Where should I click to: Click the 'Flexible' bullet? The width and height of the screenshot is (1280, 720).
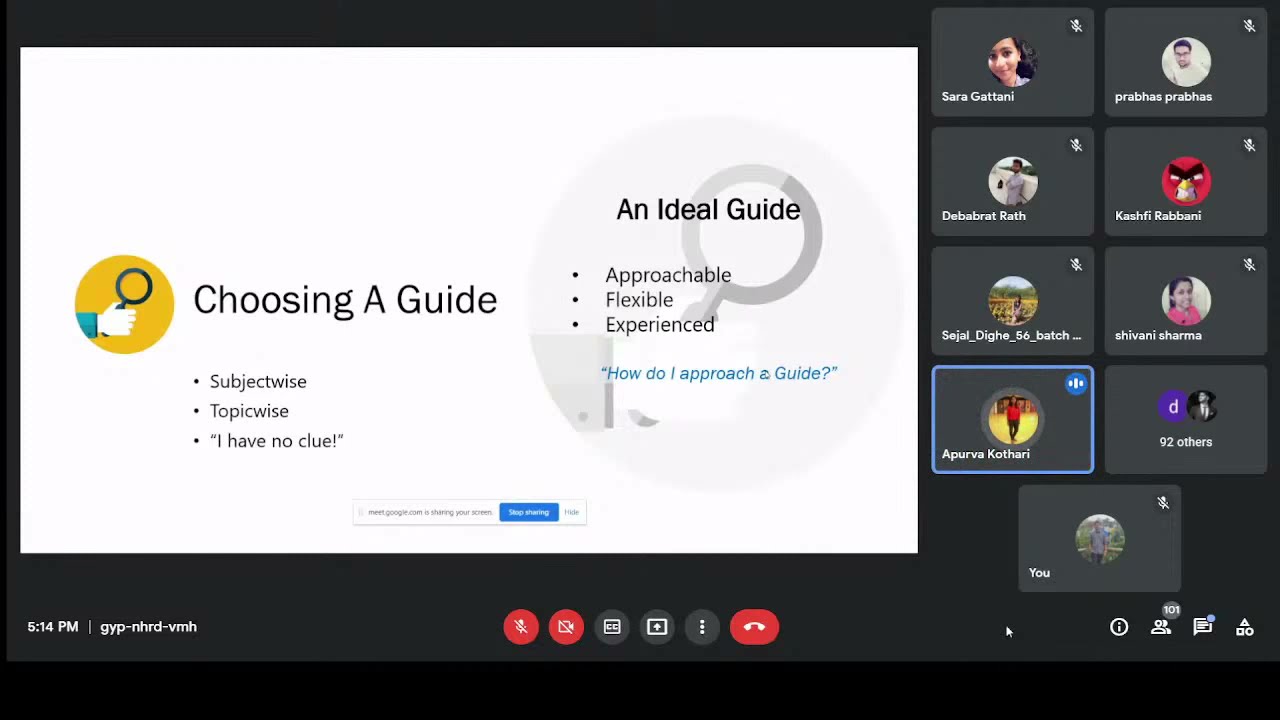click(x=639, y=300)
